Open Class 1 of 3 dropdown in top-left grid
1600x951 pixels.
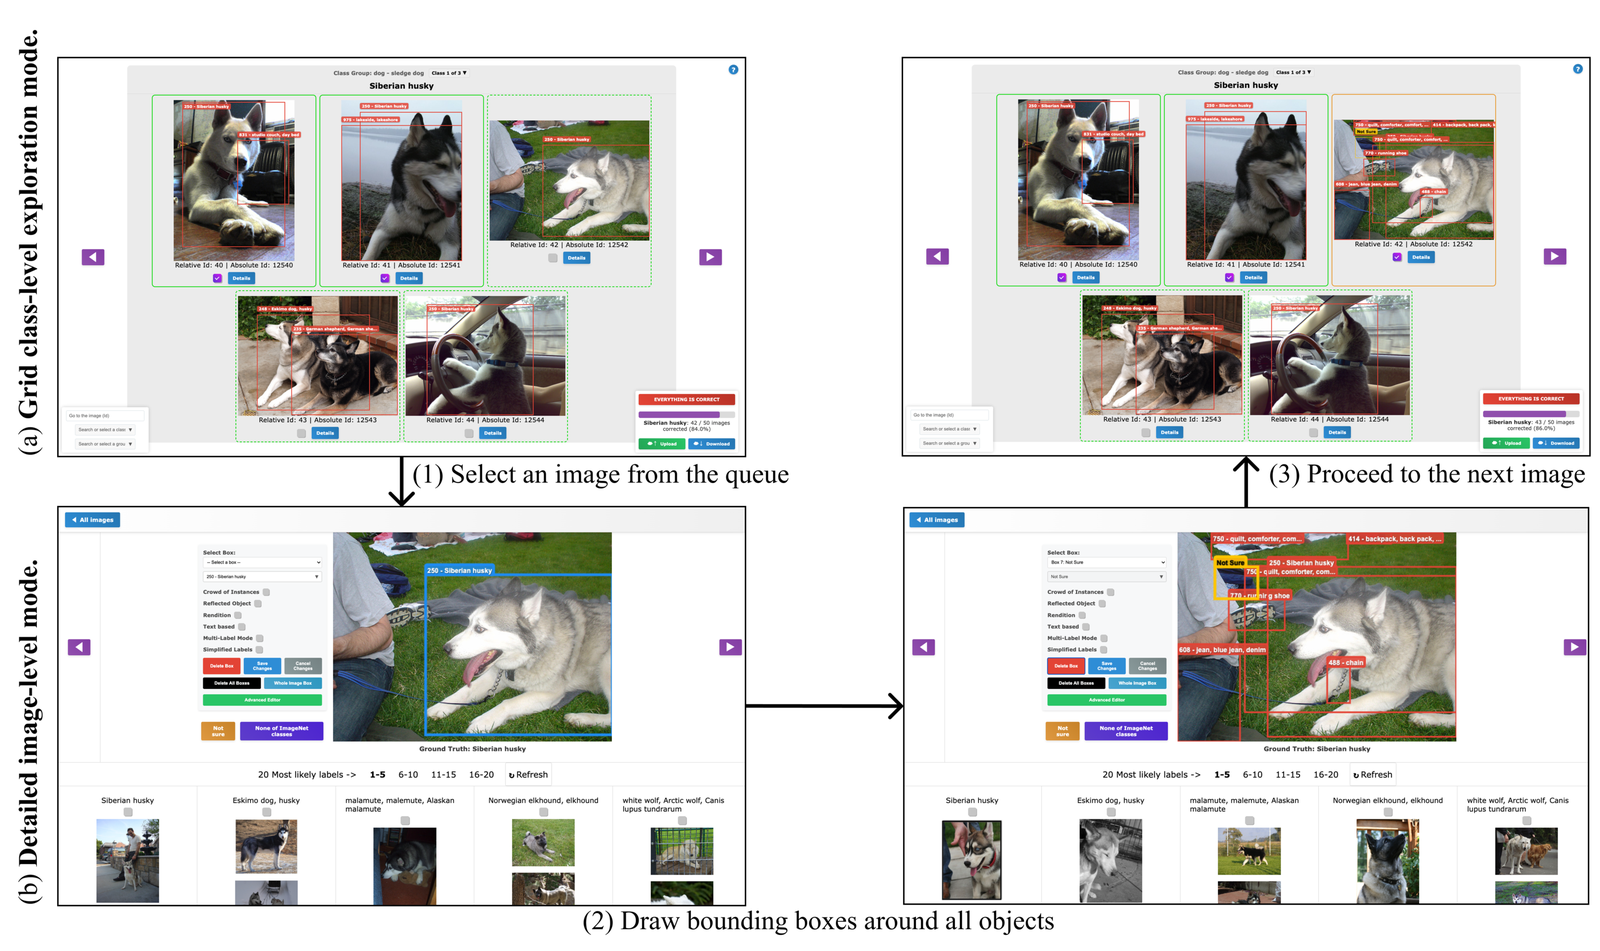pyautogui.click(x=449, y=73)
